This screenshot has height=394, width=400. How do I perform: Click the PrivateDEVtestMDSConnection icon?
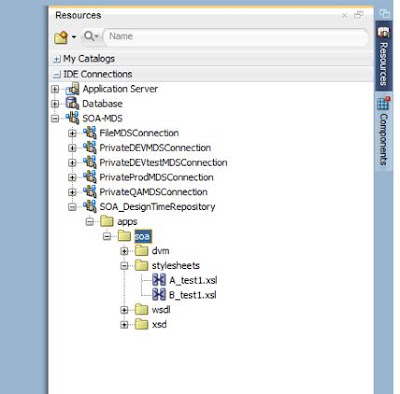click(x=90, y=162)
